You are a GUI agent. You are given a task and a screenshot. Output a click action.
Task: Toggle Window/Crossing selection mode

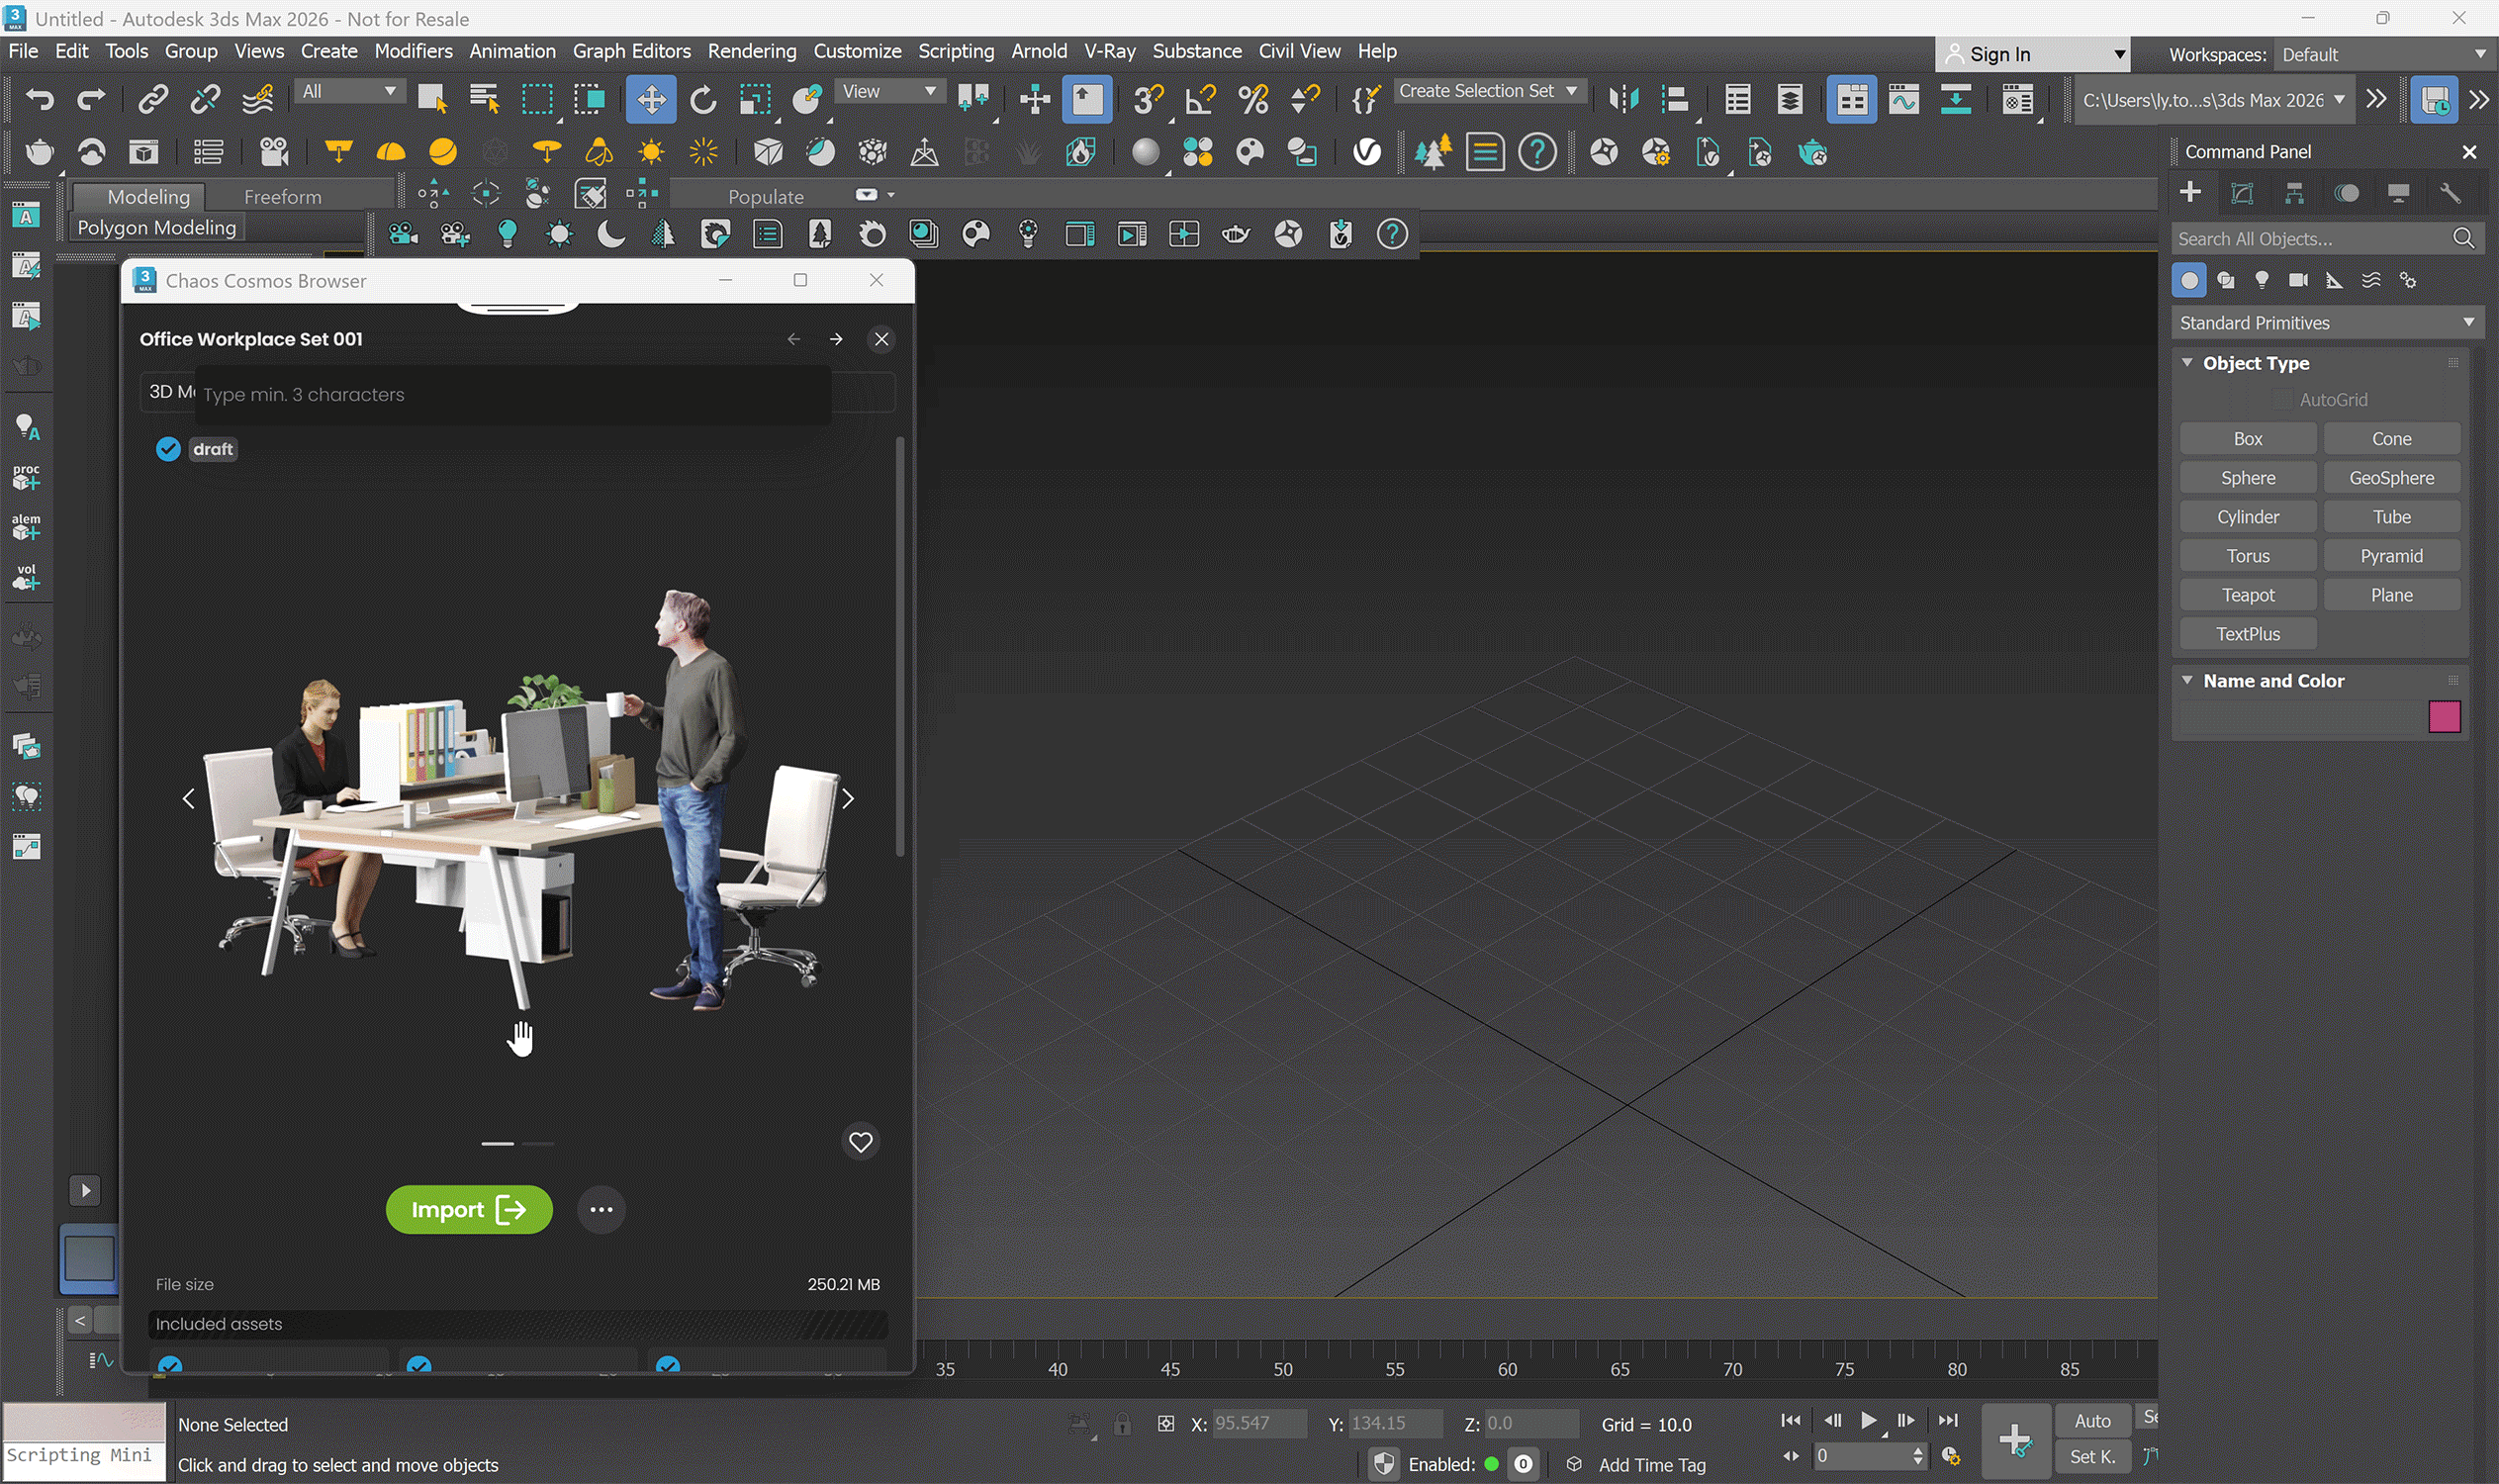click(x=589, y=99)
